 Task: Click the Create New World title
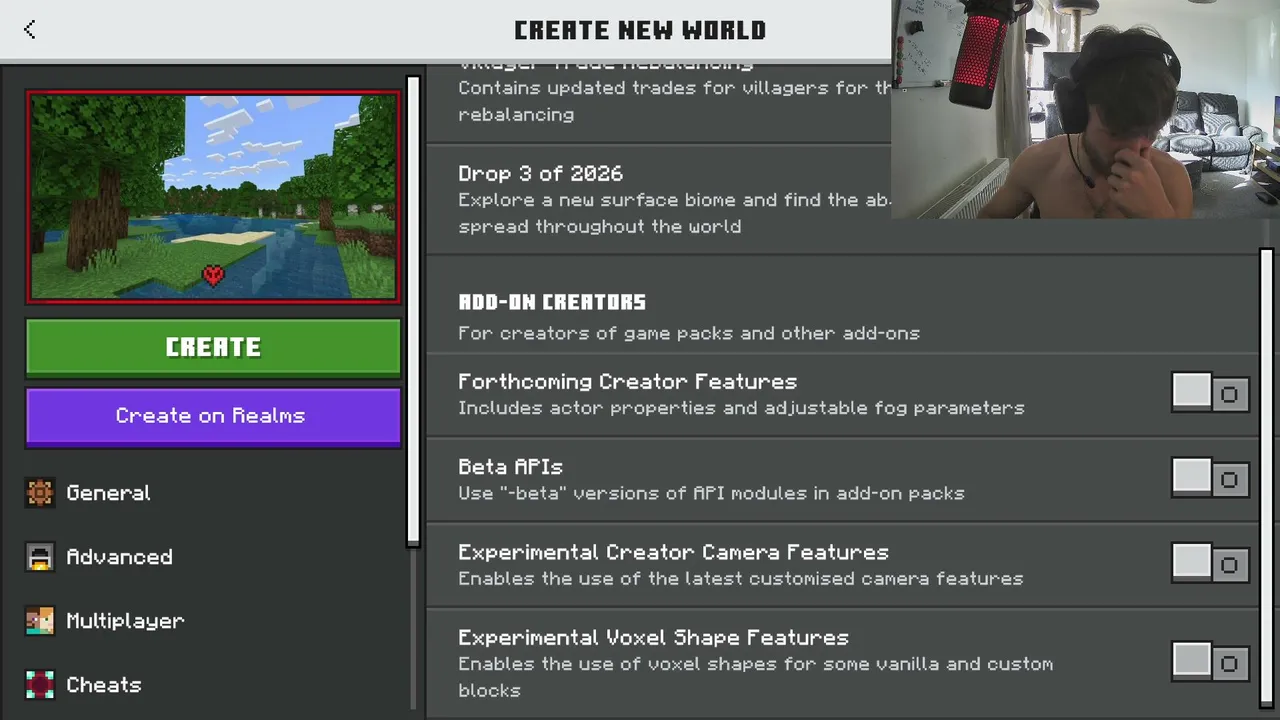pyautogui.click(x=640, y=30)
